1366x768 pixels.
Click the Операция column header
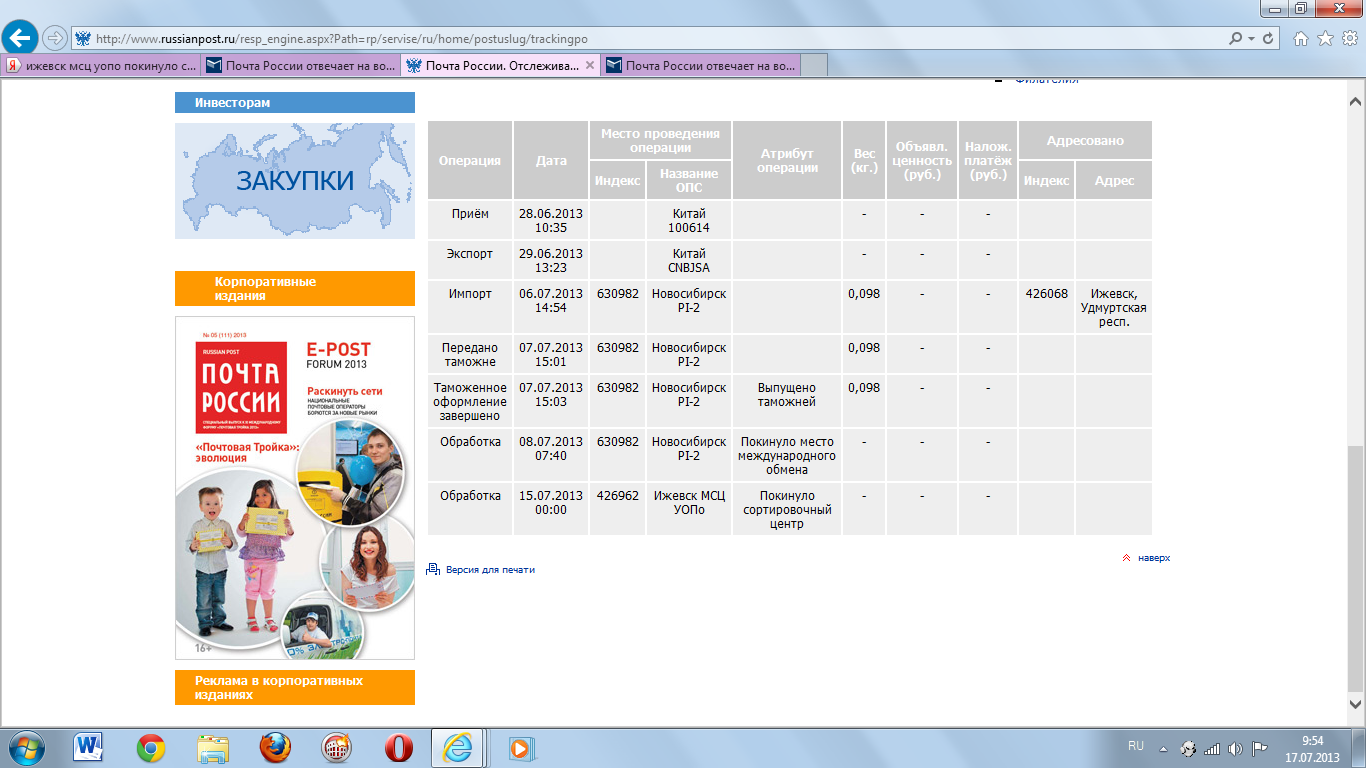click(x=470, y=160)
